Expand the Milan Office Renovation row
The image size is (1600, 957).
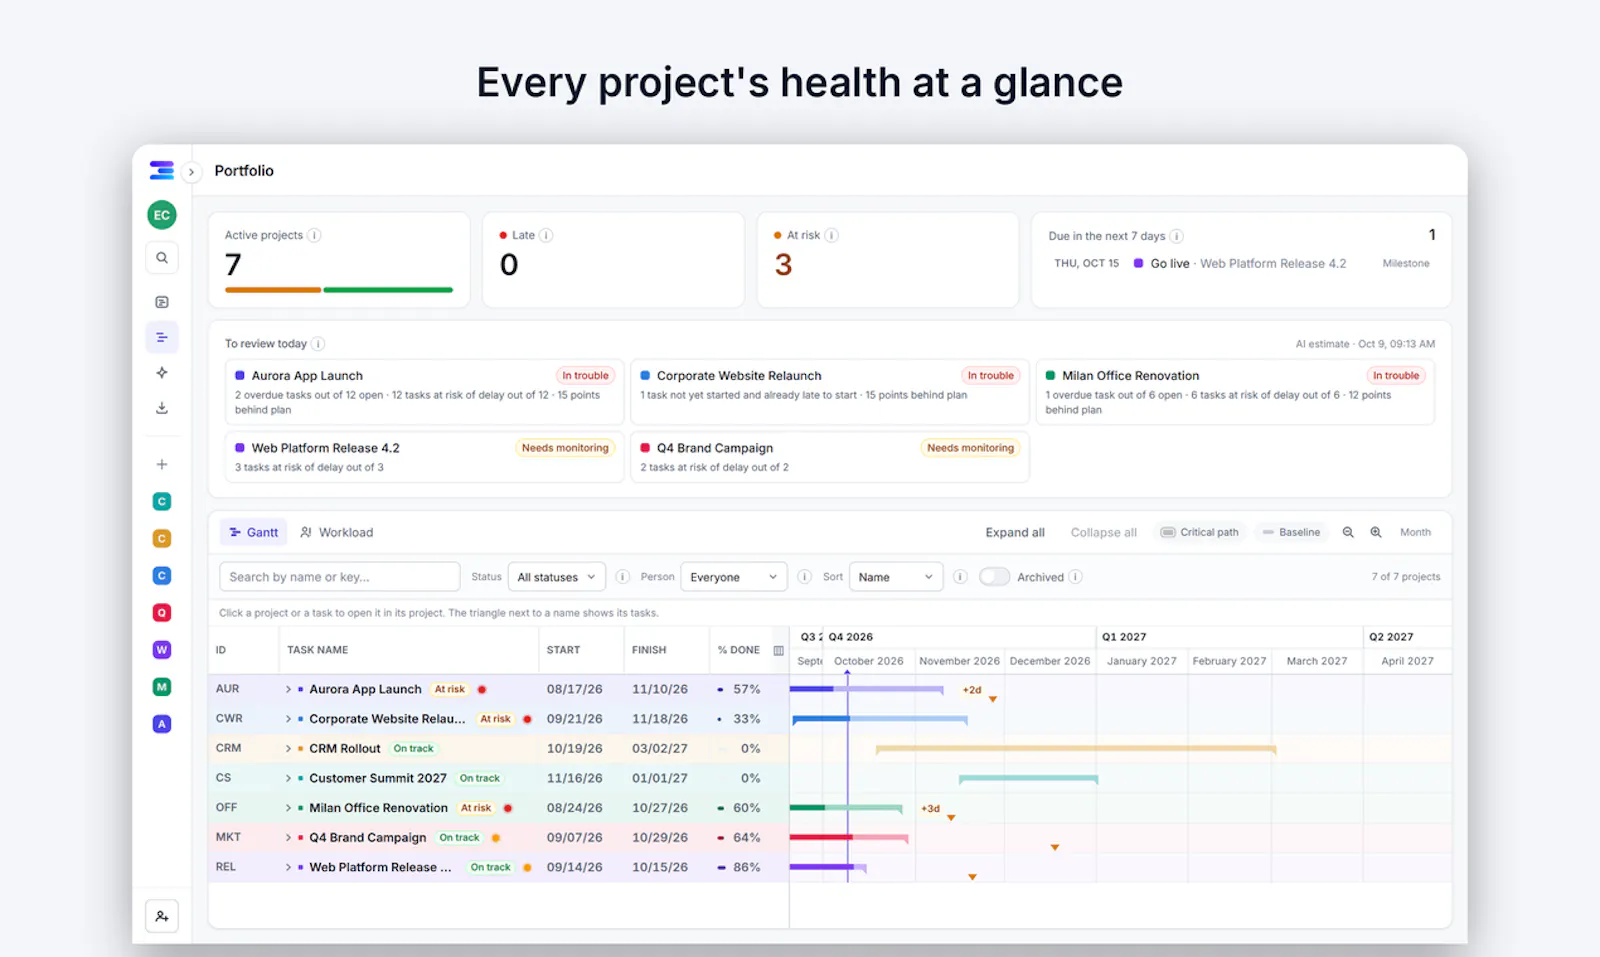coord(288,808)
